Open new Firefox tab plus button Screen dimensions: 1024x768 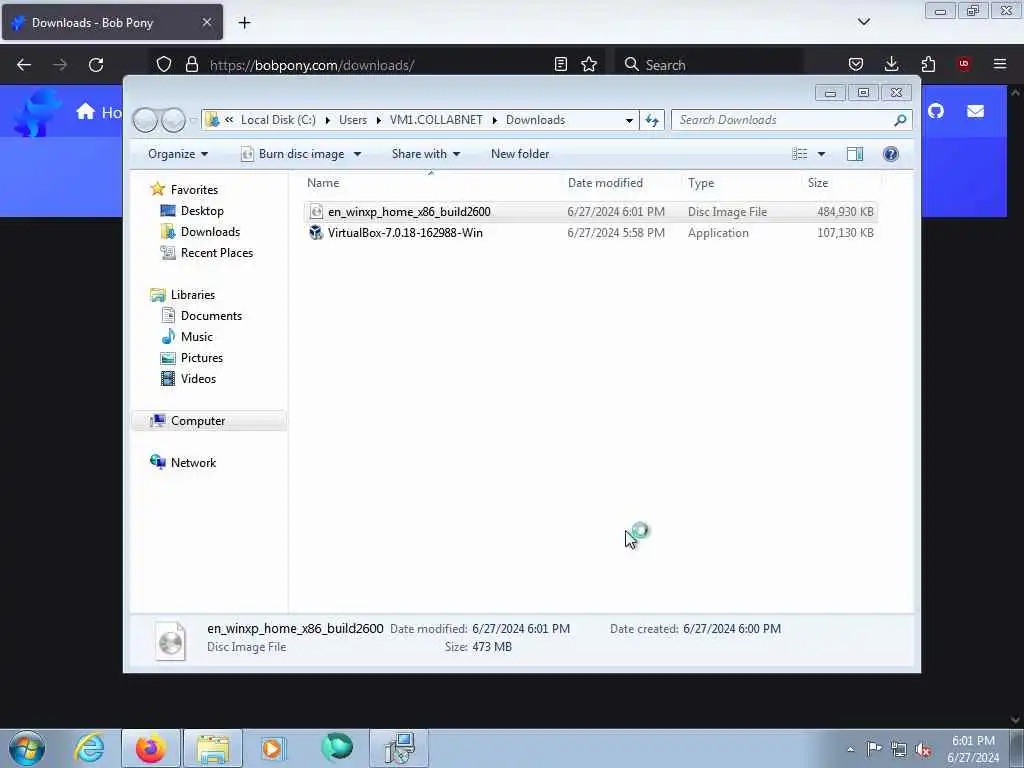point(244,23)
